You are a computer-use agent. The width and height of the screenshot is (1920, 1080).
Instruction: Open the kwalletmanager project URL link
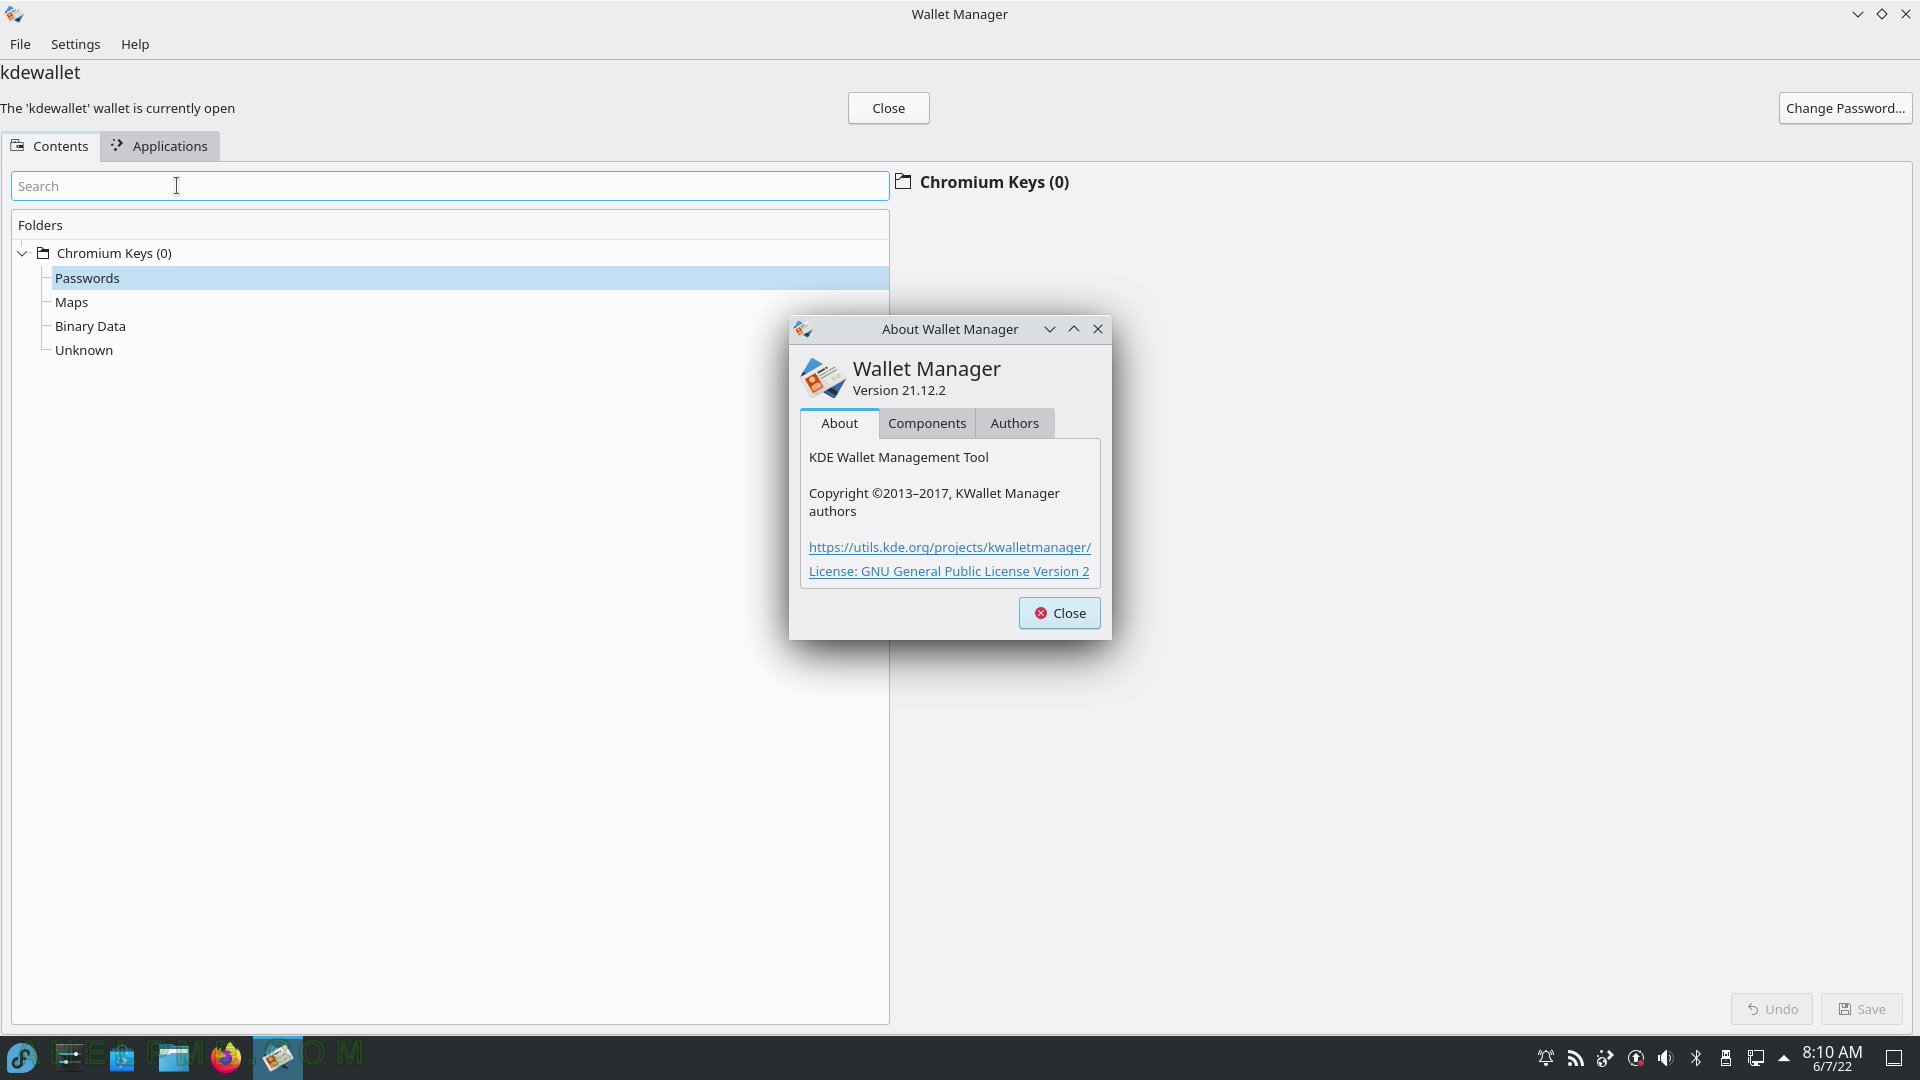(x=950, y=547)
